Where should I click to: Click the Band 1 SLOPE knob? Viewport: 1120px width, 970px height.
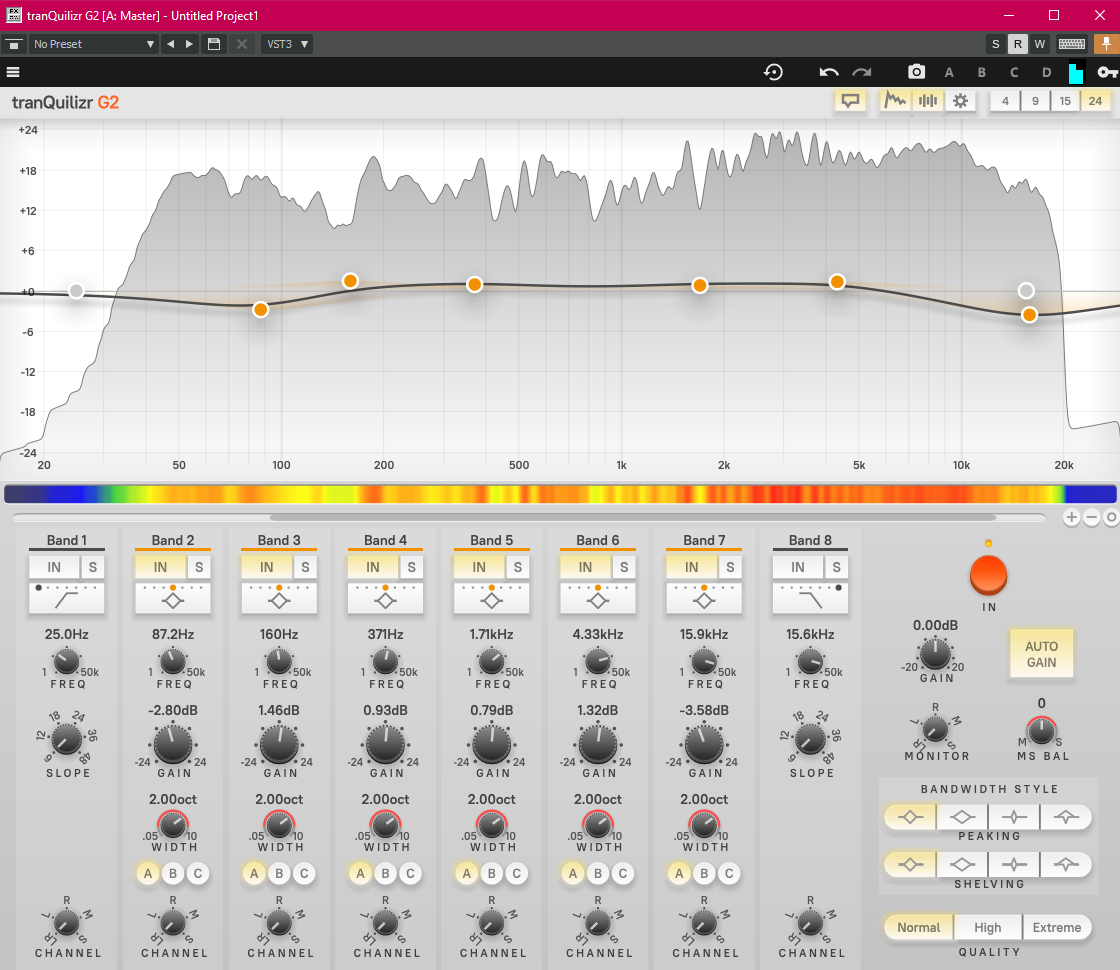(x=67, y=739)
